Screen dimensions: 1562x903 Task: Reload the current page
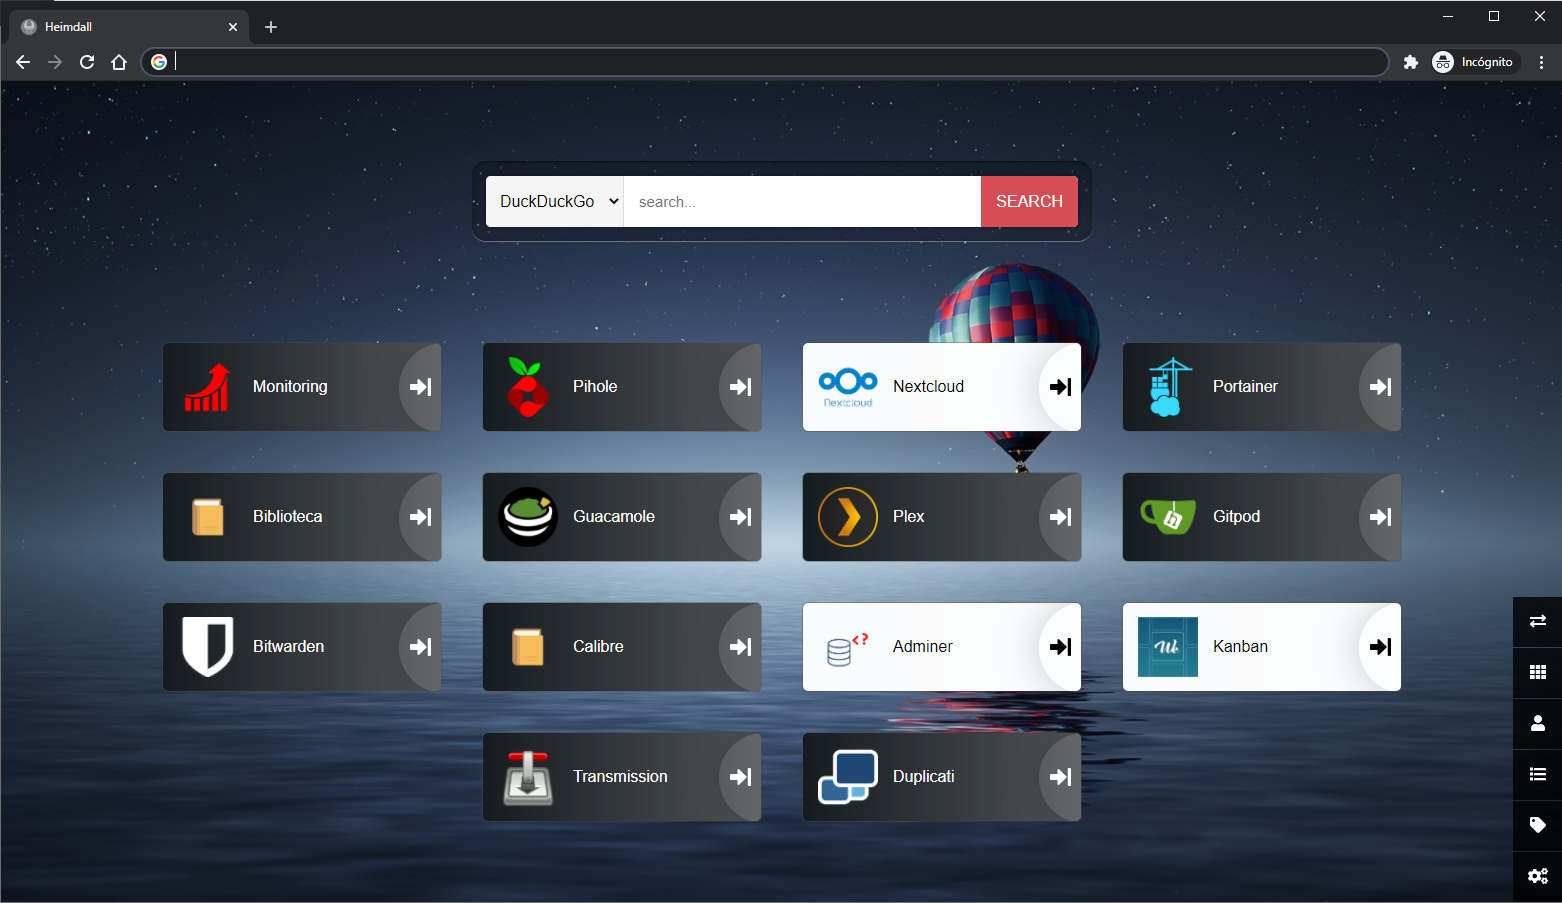87,62
